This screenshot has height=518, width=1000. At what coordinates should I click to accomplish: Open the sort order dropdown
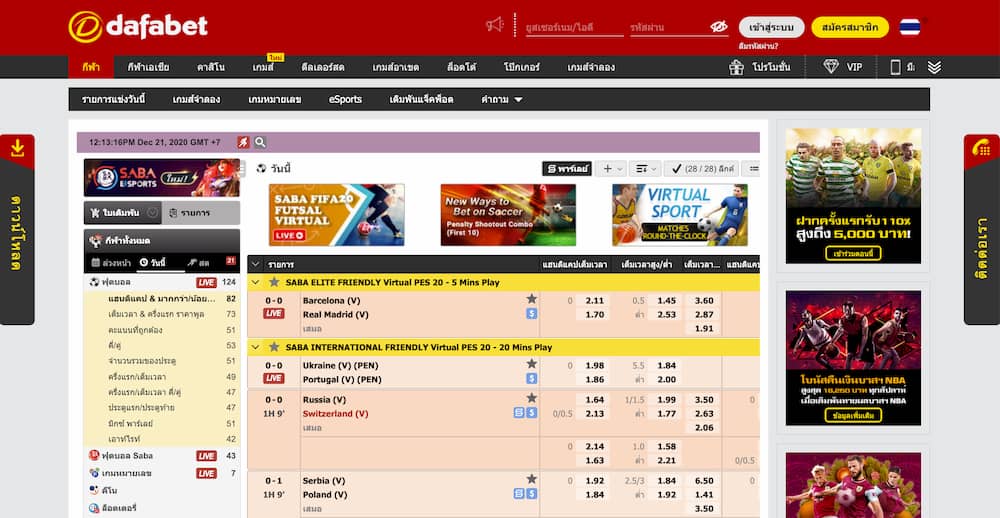click(x=645, y=168)
